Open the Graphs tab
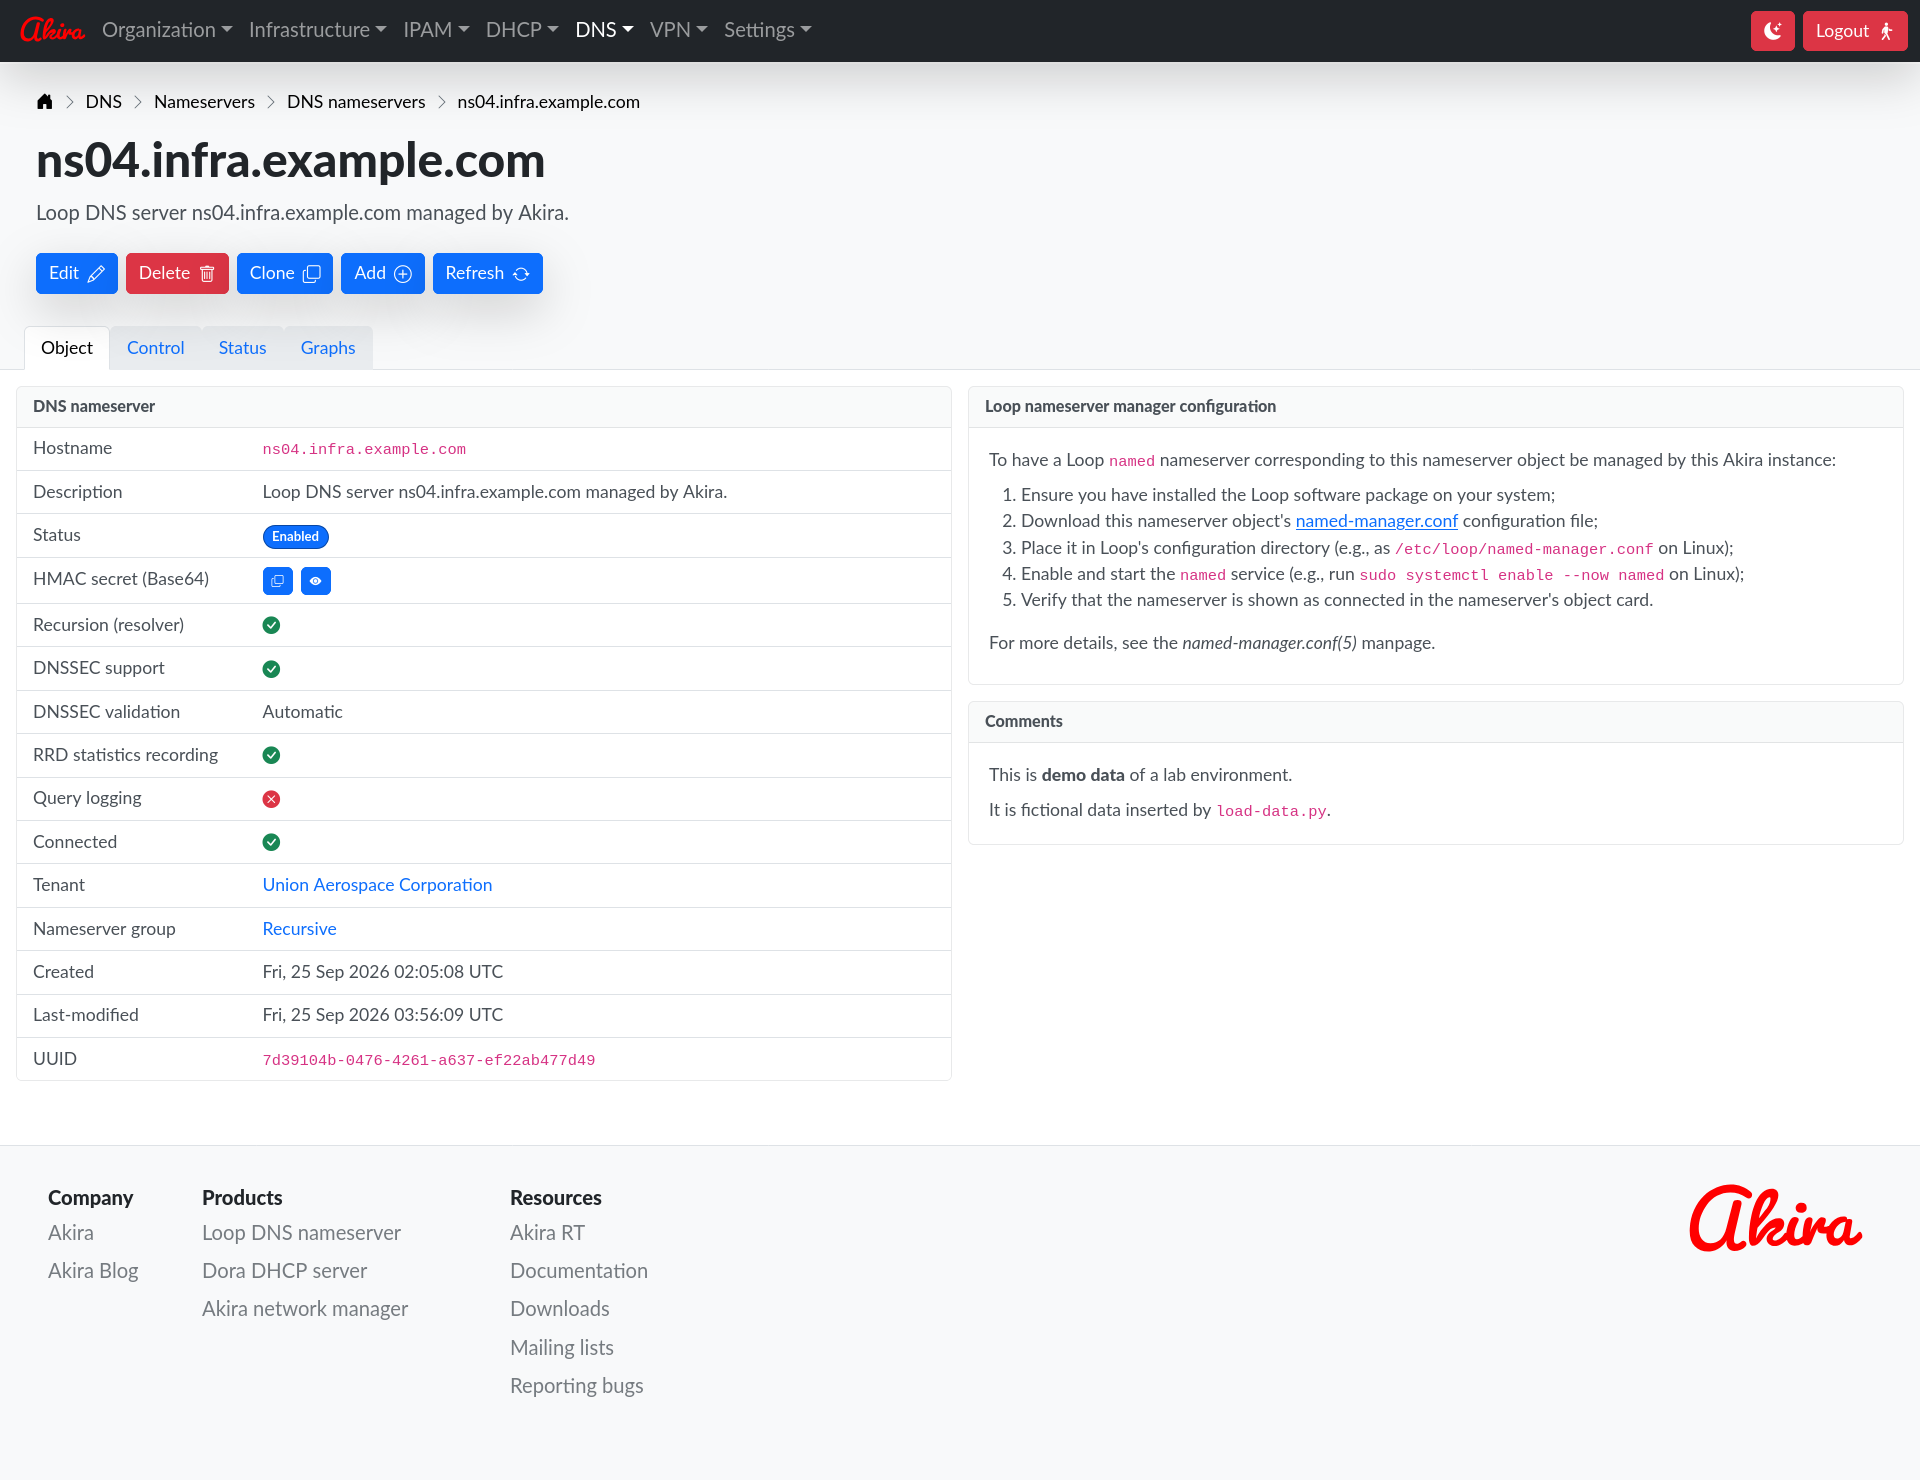The height and width of the screenshot is (1480, 1920). click(x=328, y=348)
